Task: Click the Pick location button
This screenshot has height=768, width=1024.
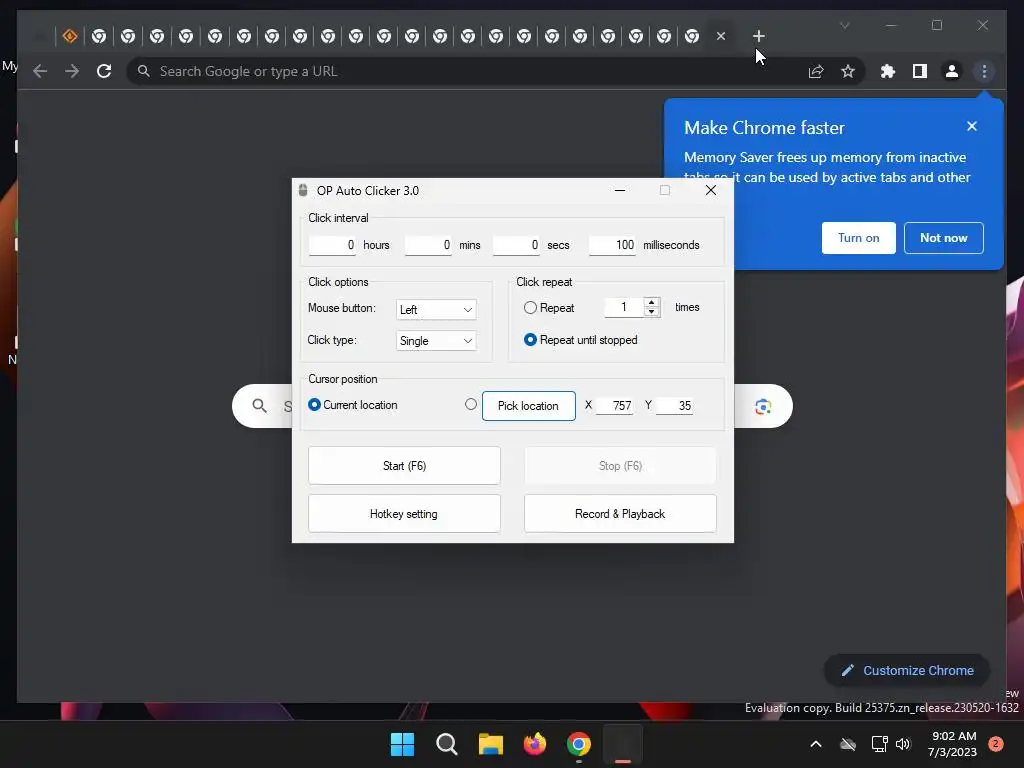Action: (x=528, y=406)
